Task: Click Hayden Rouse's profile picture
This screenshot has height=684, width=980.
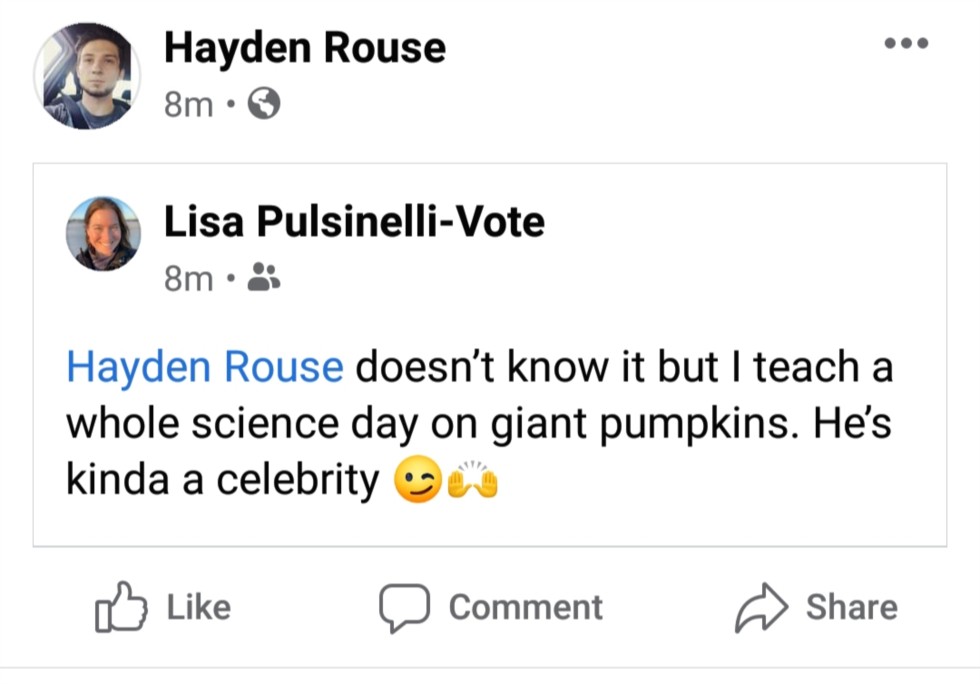Action: click(x=86, y=76)
